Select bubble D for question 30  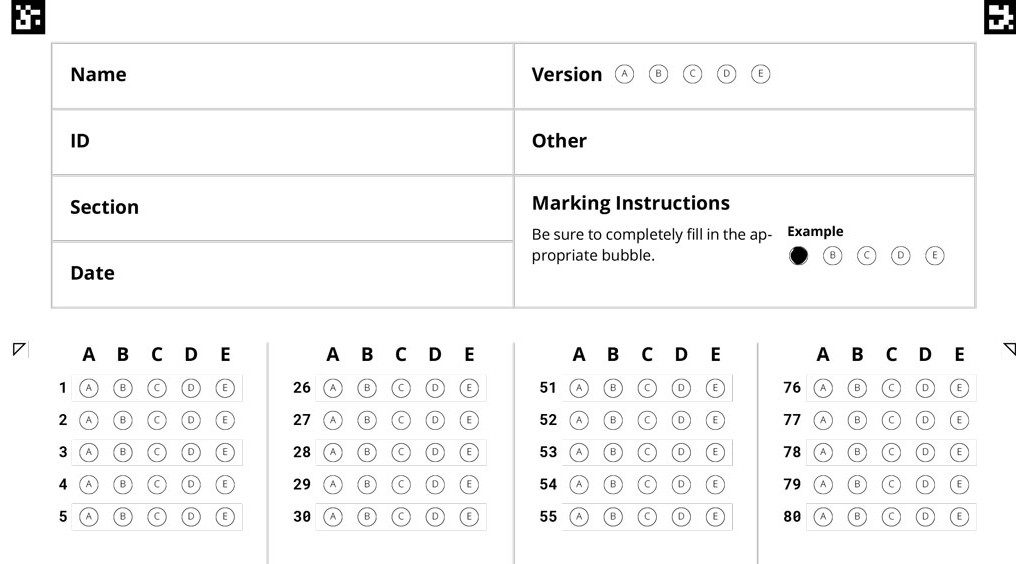pyautogui.click(x=435, y=517)
